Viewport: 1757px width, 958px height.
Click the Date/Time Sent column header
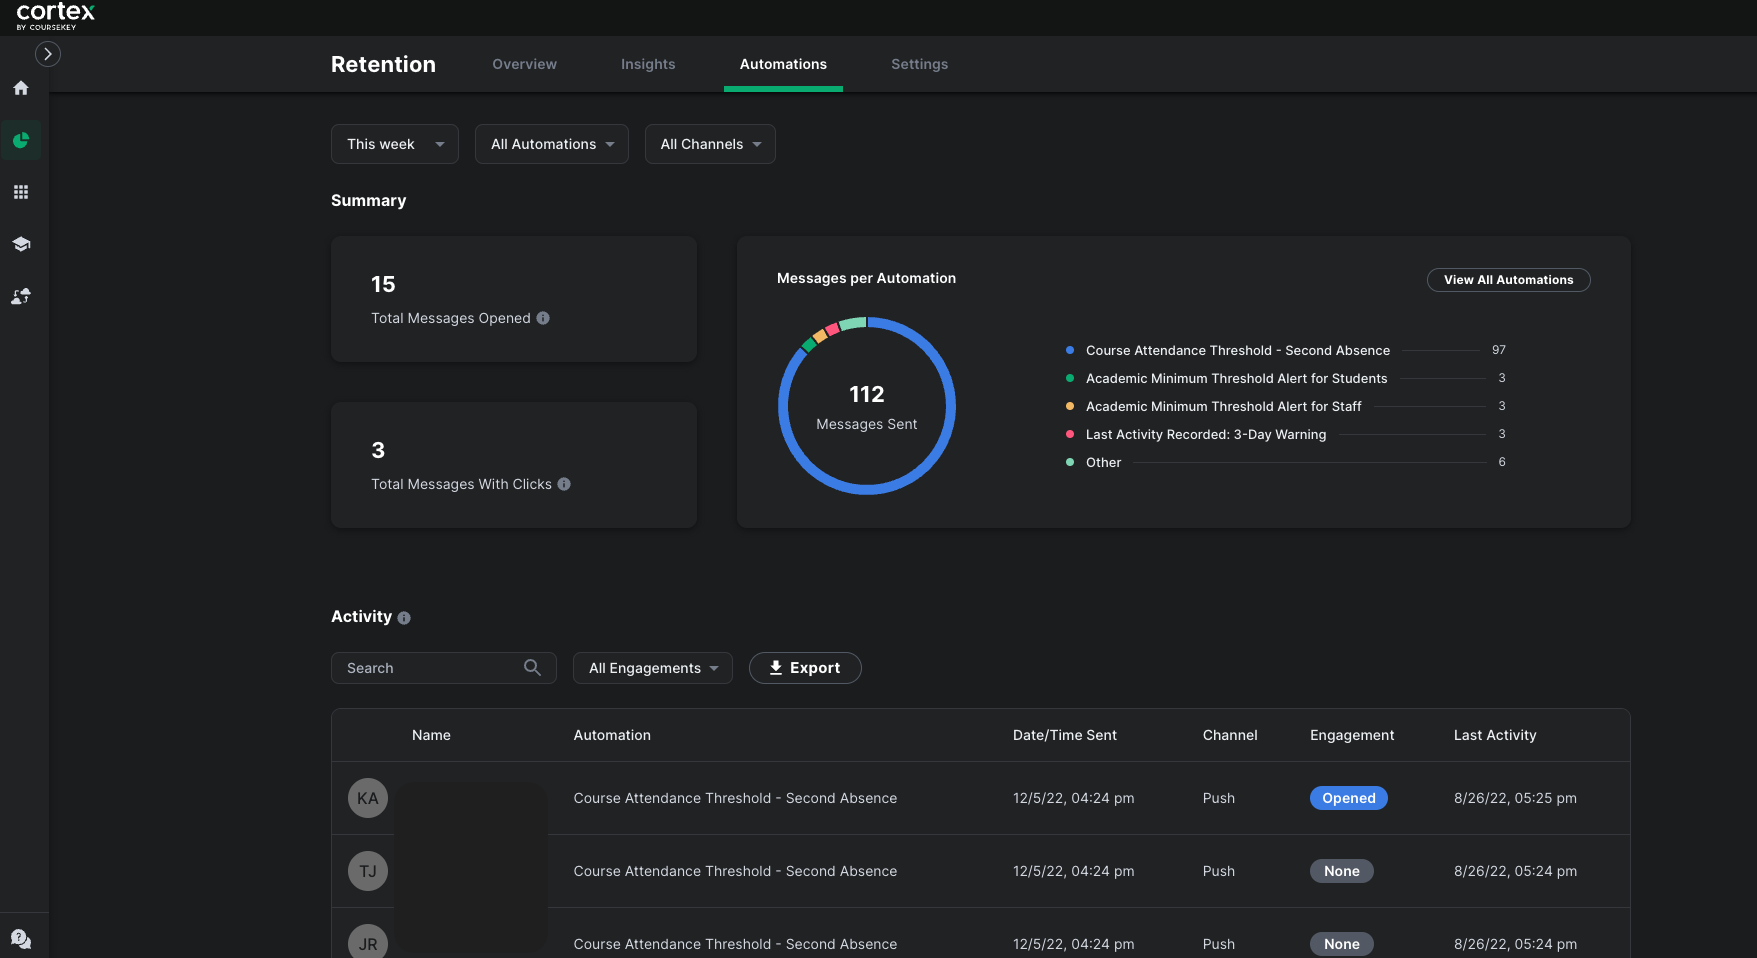coord(1065,735)
